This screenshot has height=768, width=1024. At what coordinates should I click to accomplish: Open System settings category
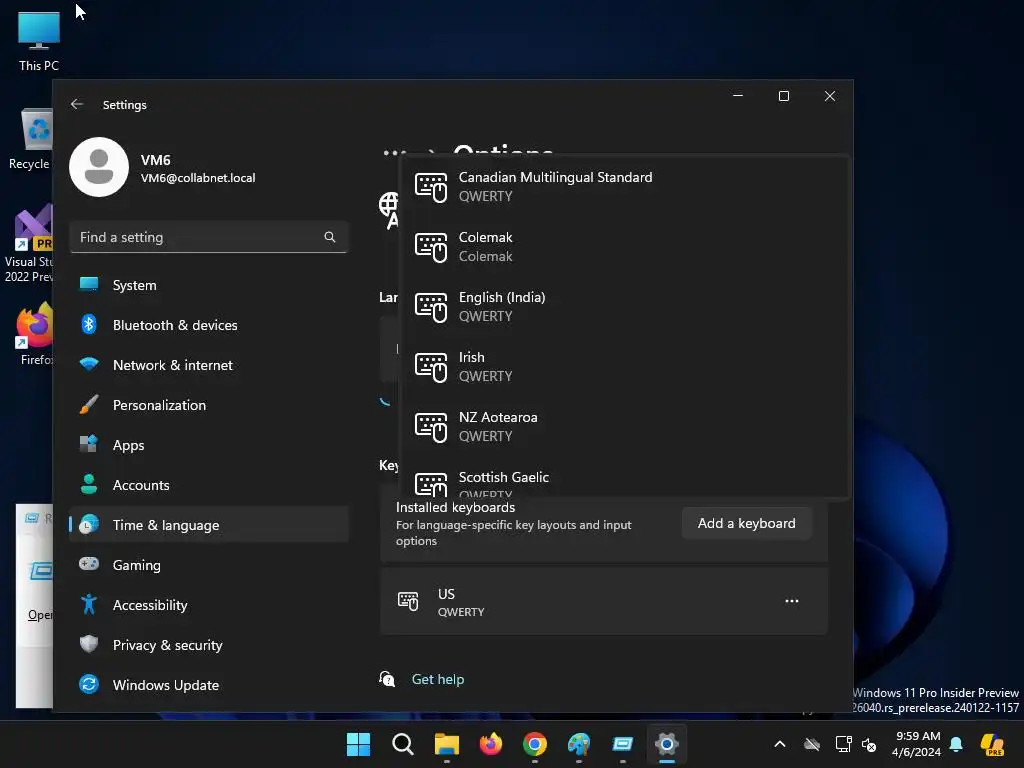(x=208, y=285)
